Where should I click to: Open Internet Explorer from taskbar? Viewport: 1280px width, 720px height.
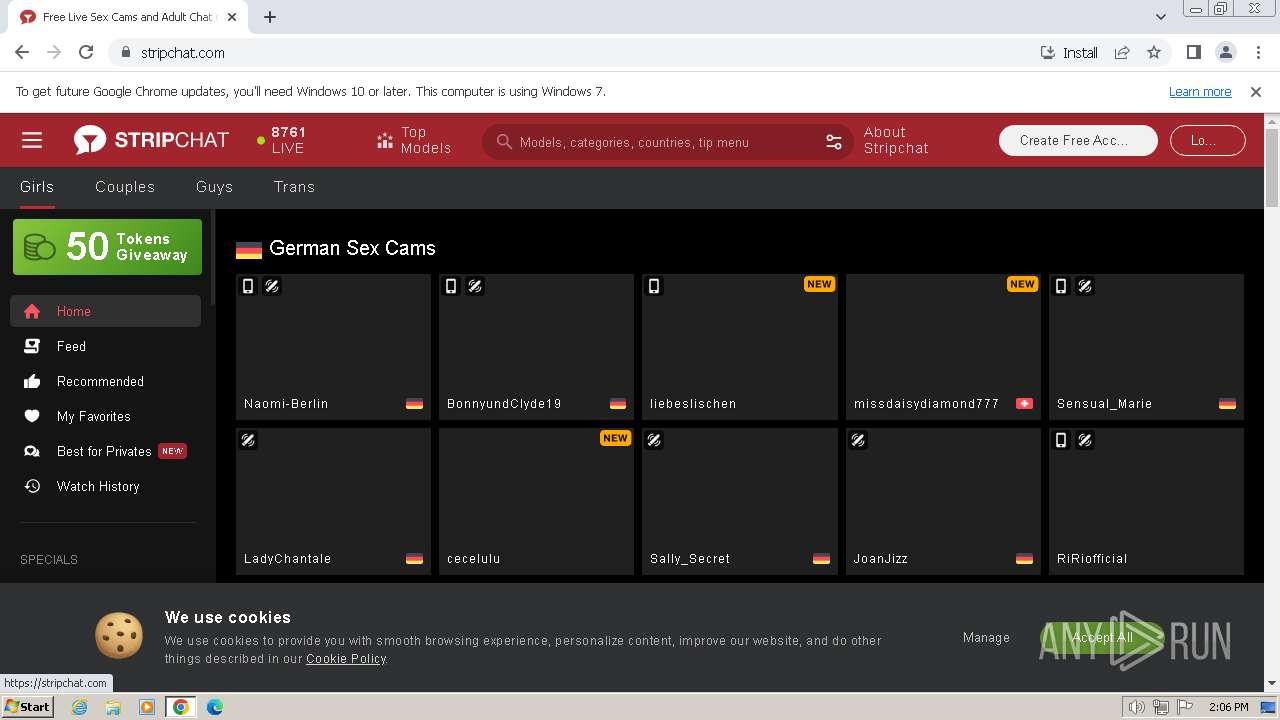79,707
